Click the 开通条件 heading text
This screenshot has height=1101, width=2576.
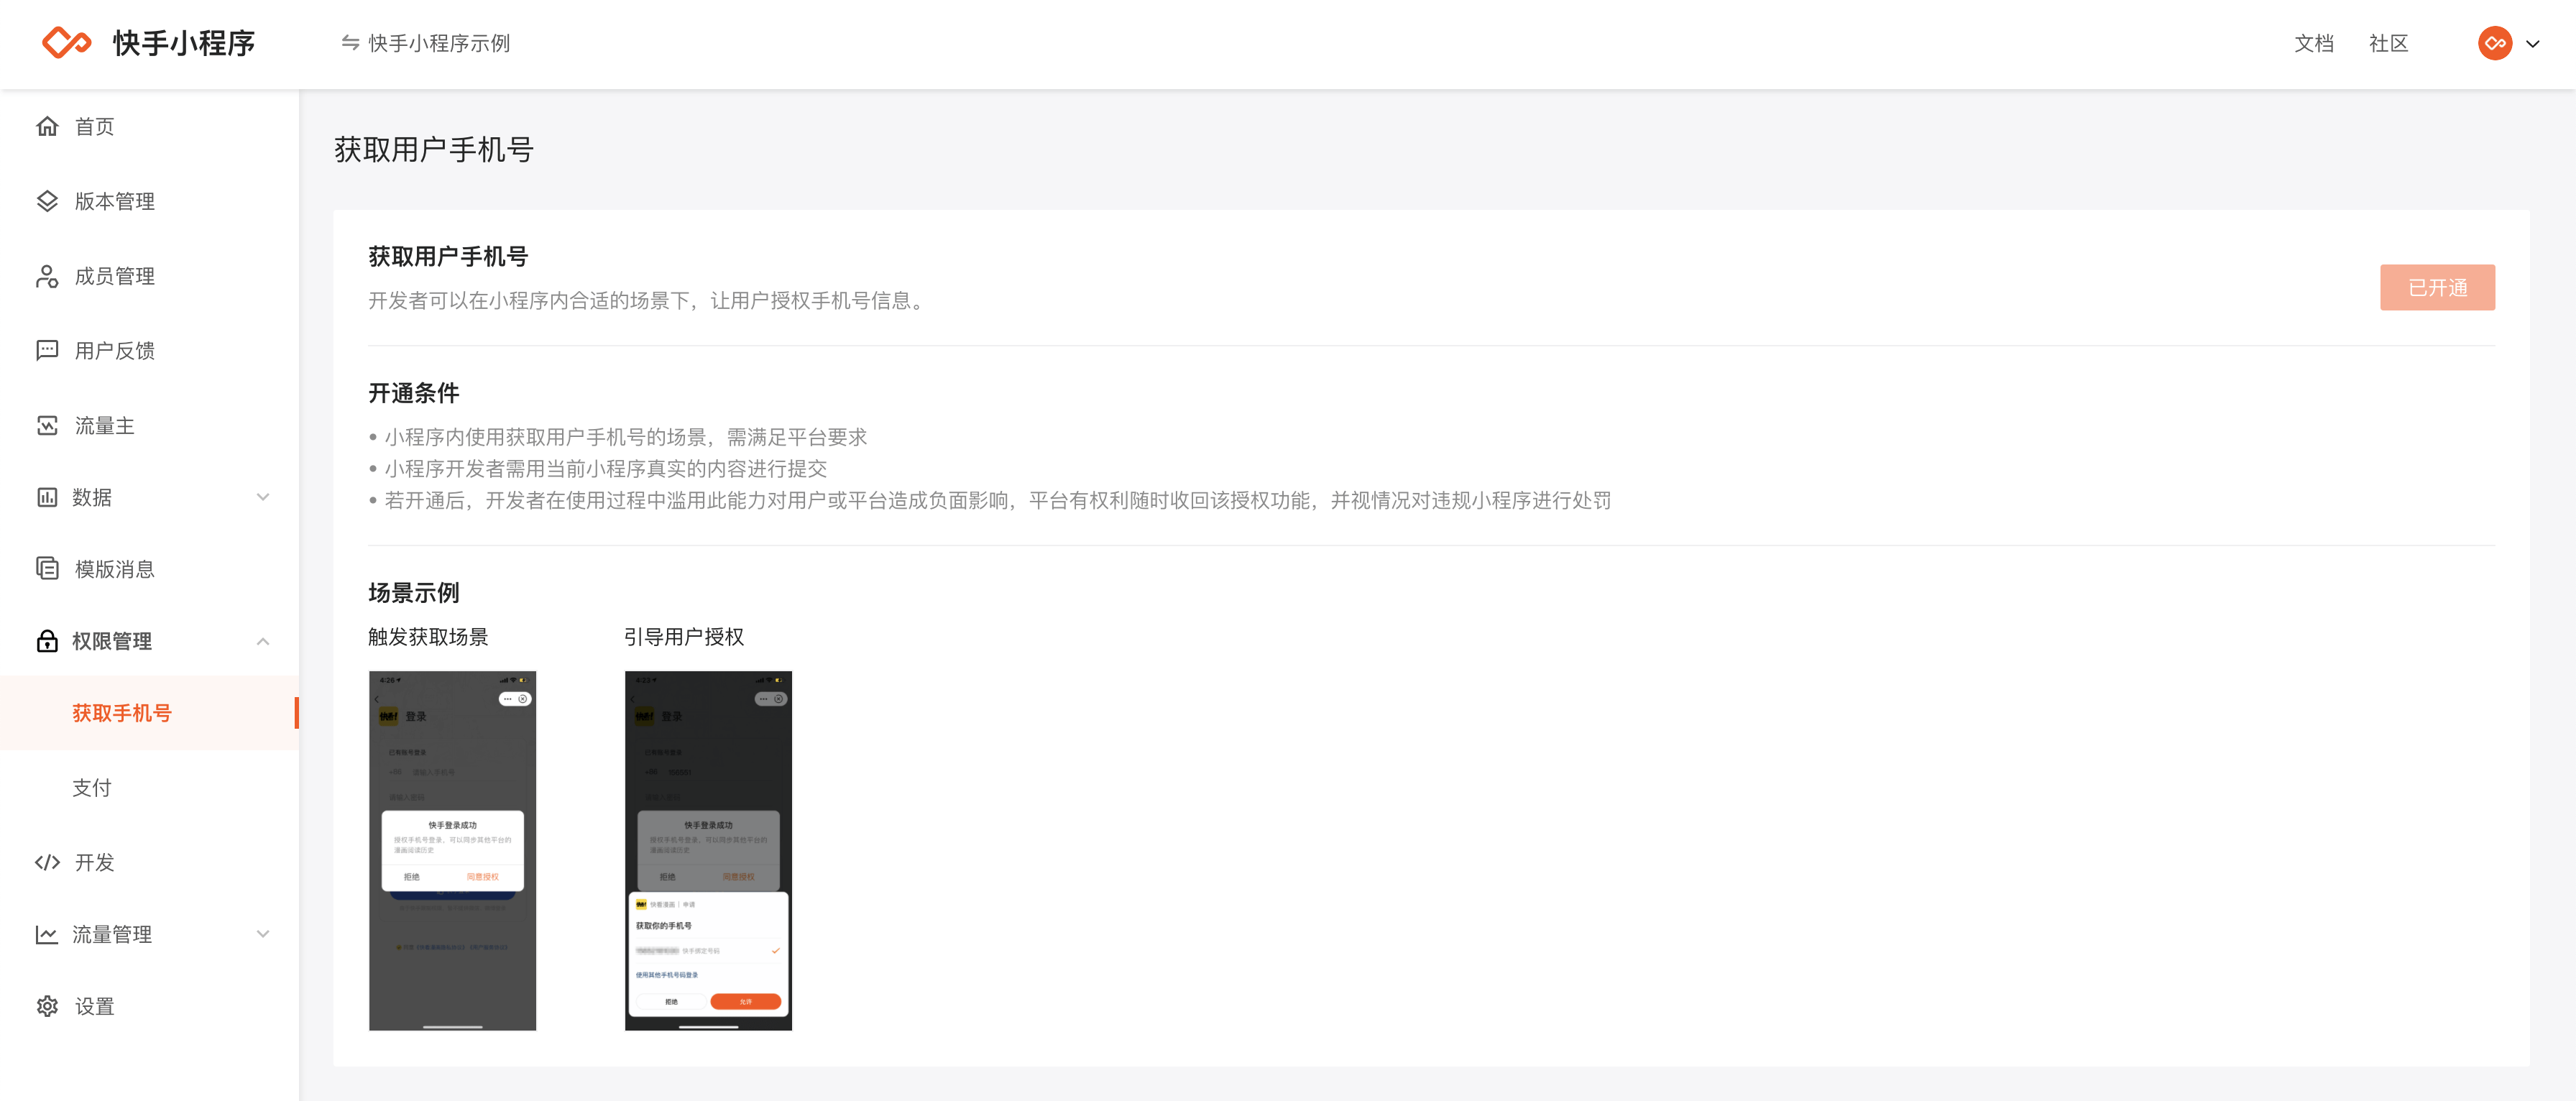(x=414, y=393)
